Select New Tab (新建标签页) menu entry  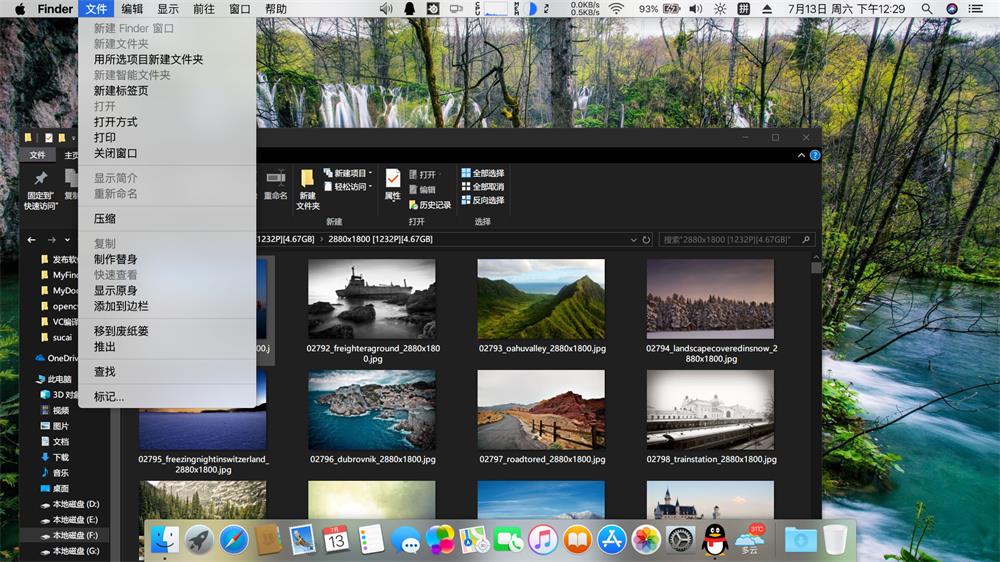pyautogui.click(x=121, y=91)
